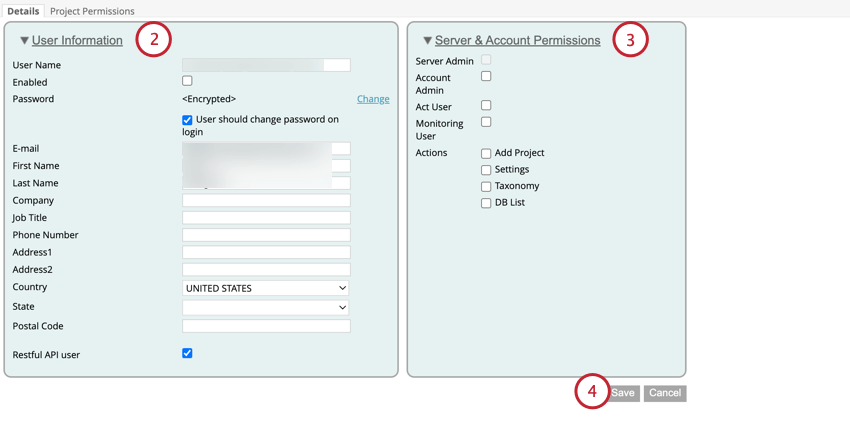Enable the Monitoring User checkbox

(x=486, y=122)
